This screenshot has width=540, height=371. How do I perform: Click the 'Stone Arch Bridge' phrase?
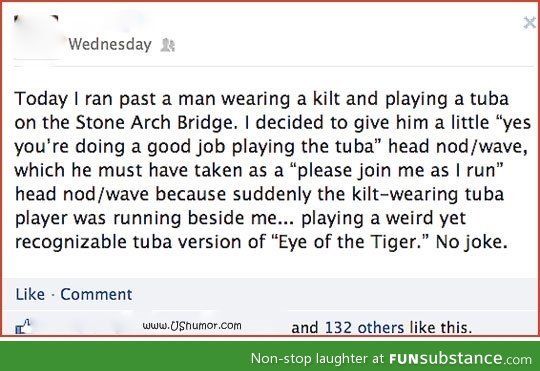(x=154, y=122)
